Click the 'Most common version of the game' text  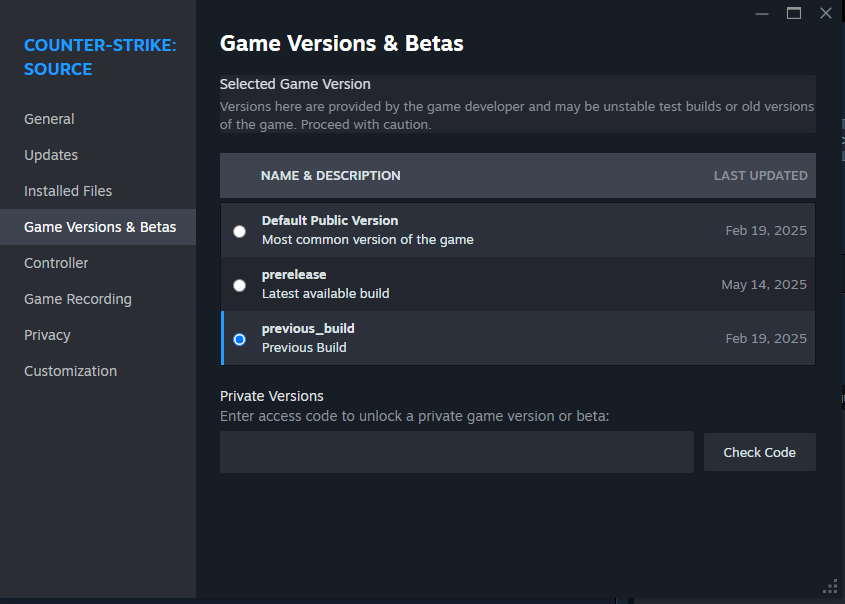tap(368, 240)
